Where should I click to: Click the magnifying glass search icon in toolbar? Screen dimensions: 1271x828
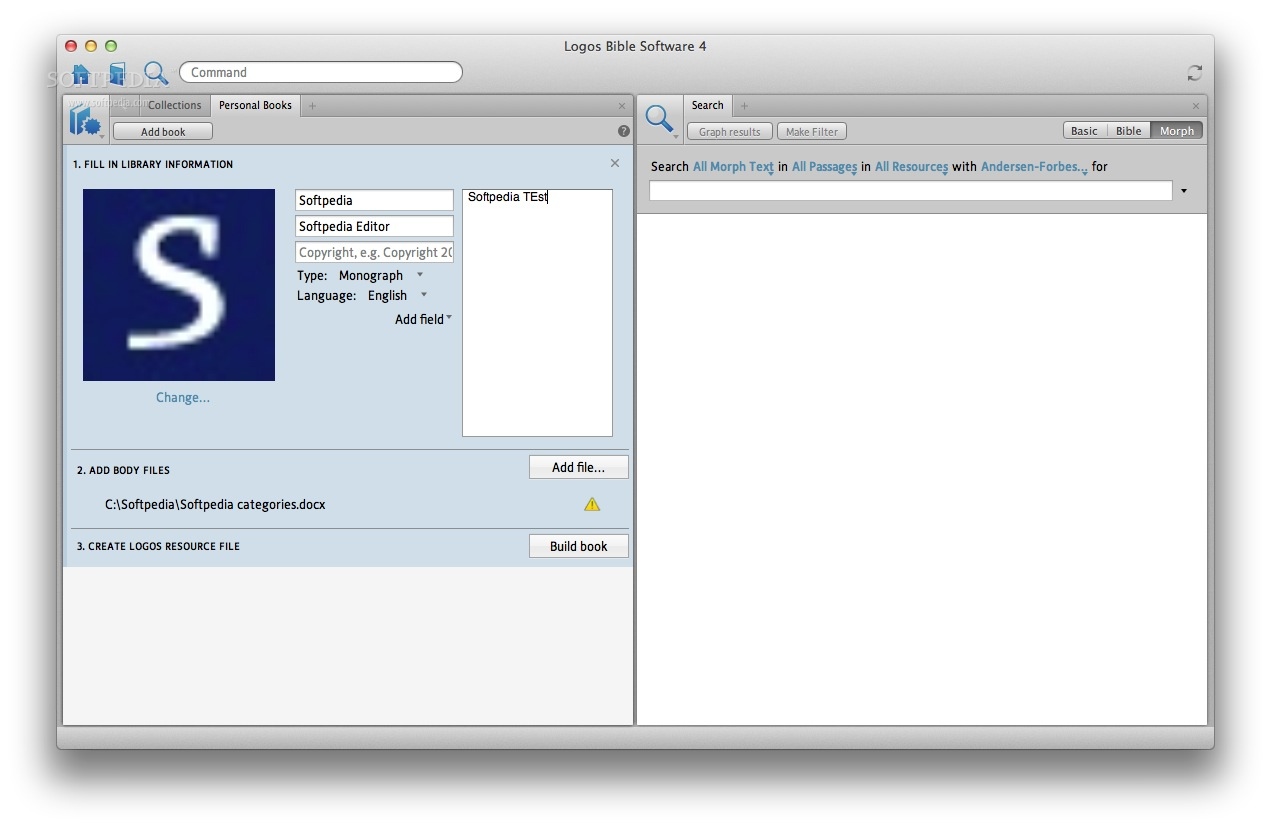click(156, 72)
